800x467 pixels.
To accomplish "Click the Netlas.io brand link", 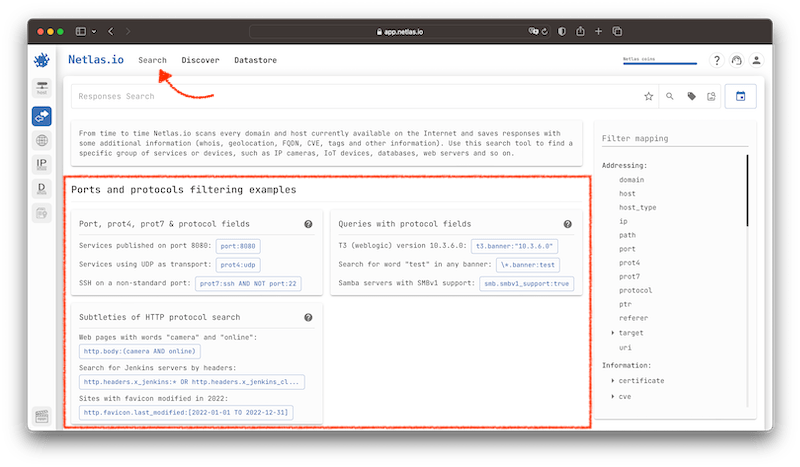I will click(x=96, y=60).
